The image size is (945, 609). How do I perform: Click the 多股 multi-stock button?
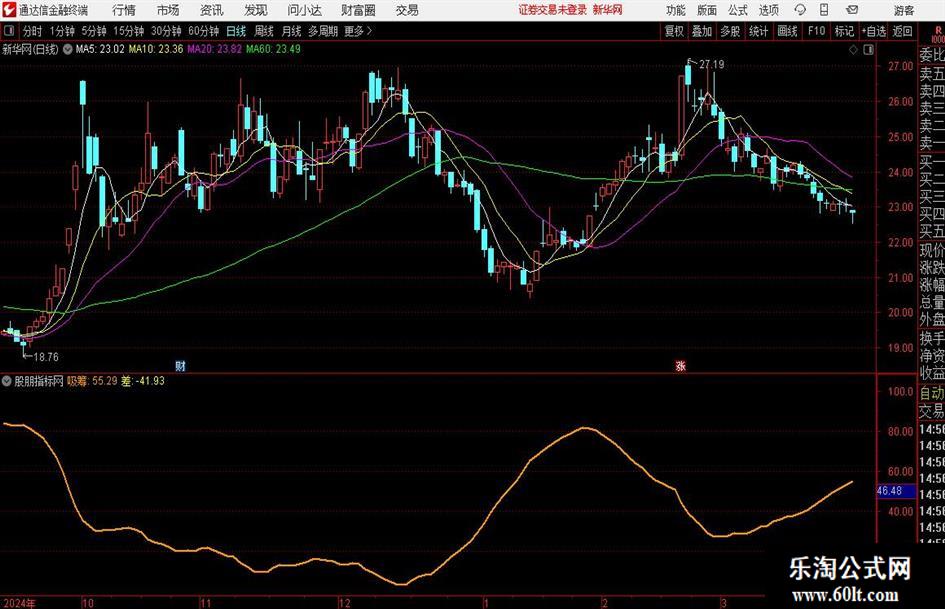coord(730,31)
